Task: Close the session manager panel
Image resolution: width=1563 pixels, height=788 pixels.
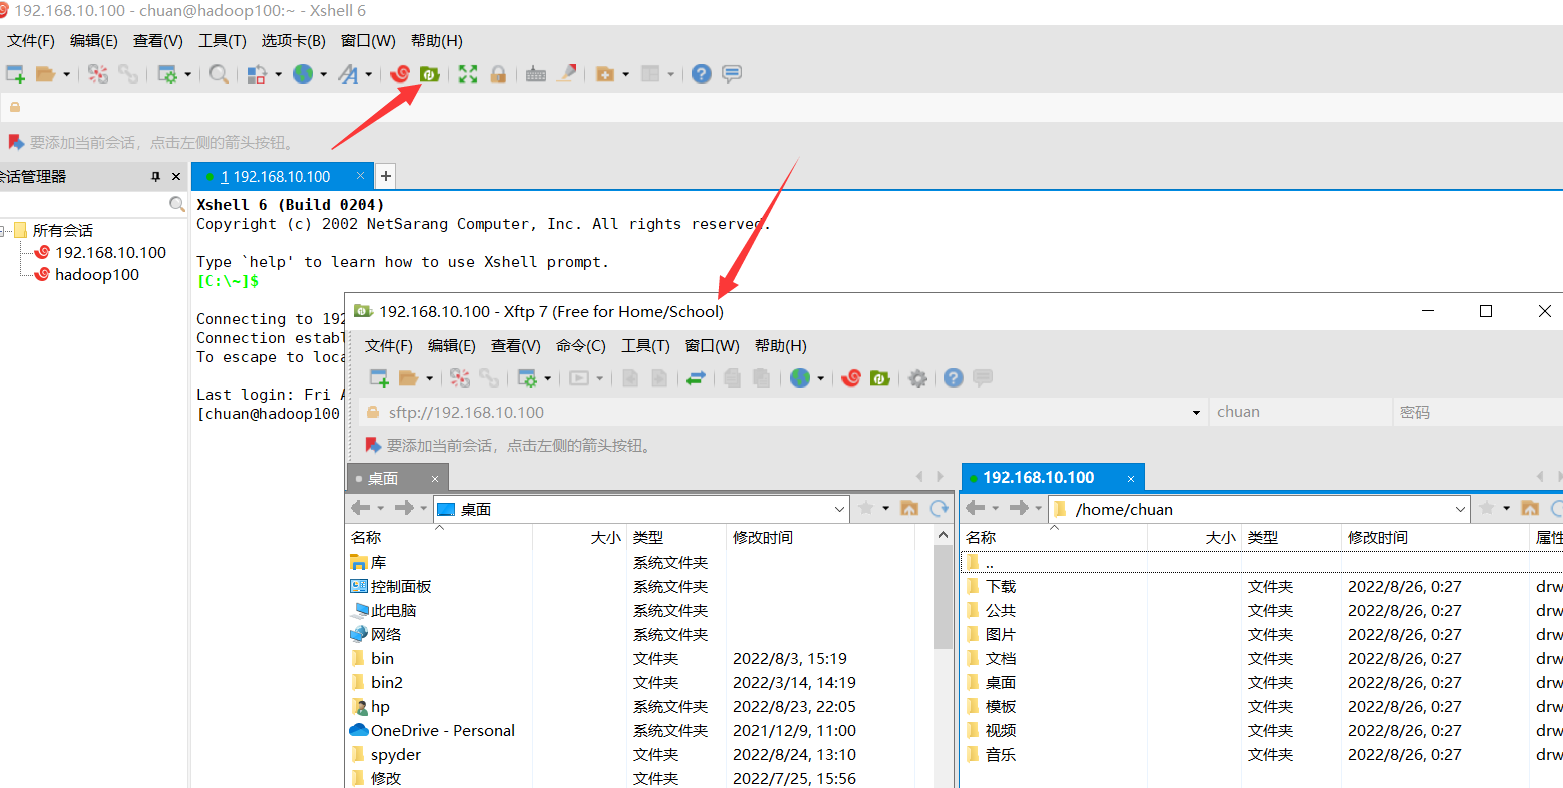Action: tap(176, 176)
